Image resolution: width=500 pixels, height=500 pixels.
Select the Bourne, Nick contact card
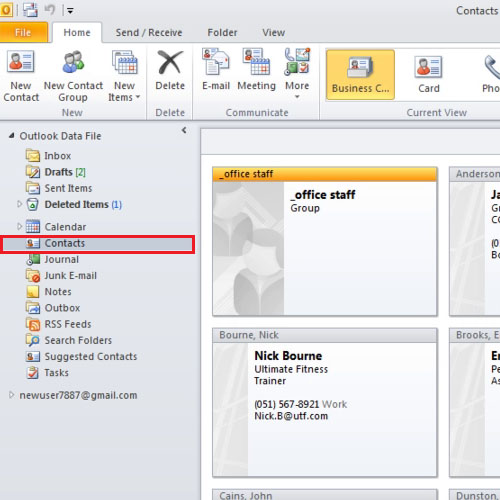pos(325,403)
